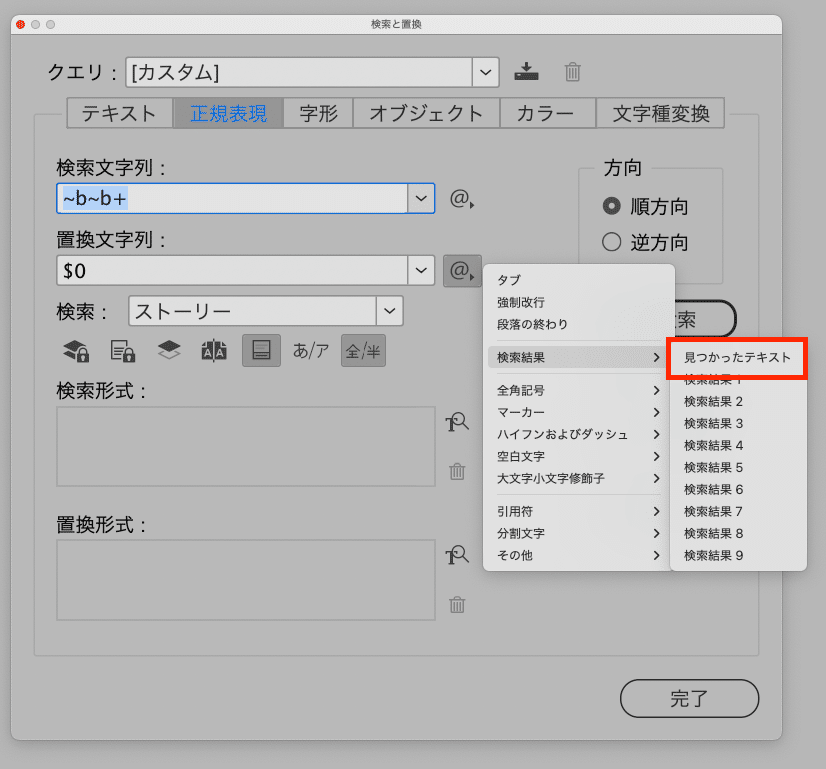Choose 検索結果 2 in the menu
Image resolution: width=826 pixels, height=769 pixels.
click(715, 401)
